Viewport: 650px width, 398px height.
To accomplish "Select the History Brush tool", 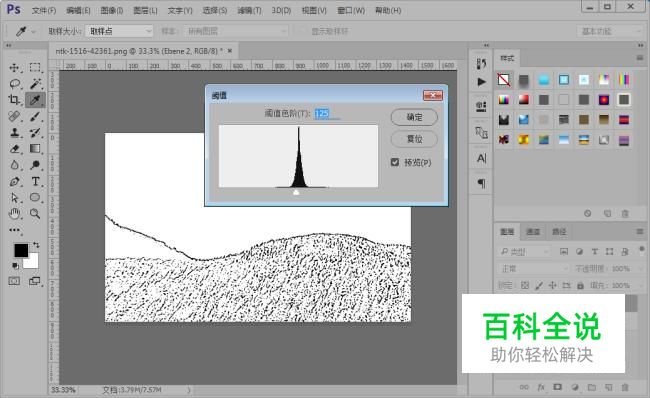I will [35, 133].
